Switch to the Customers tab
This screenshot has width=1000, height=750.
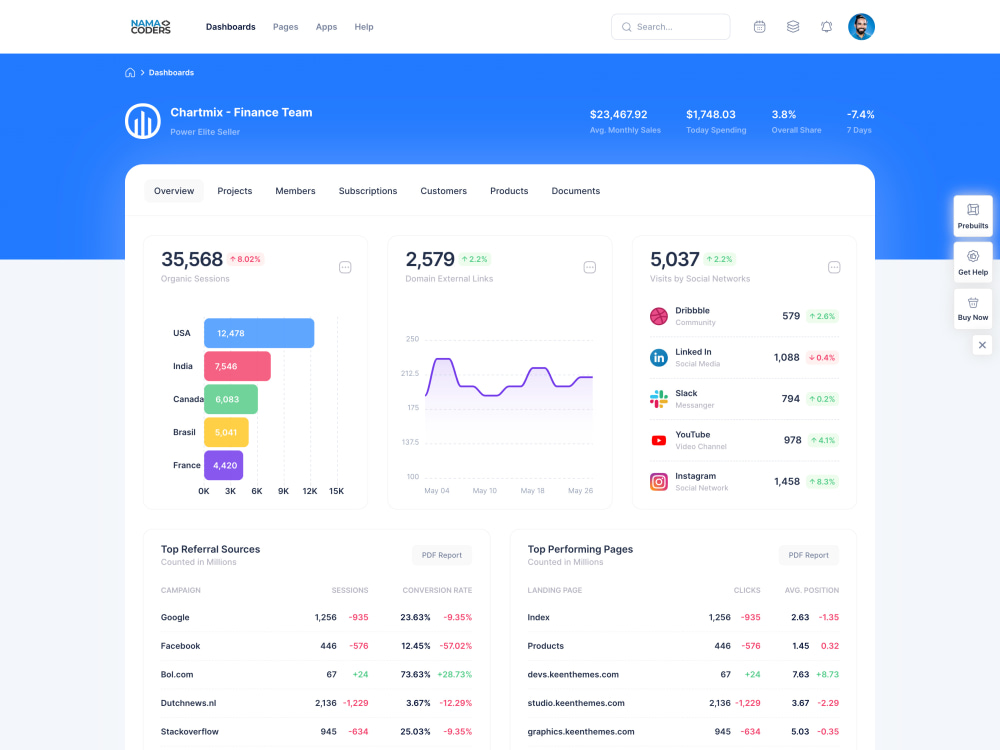[x=443, y=191]
